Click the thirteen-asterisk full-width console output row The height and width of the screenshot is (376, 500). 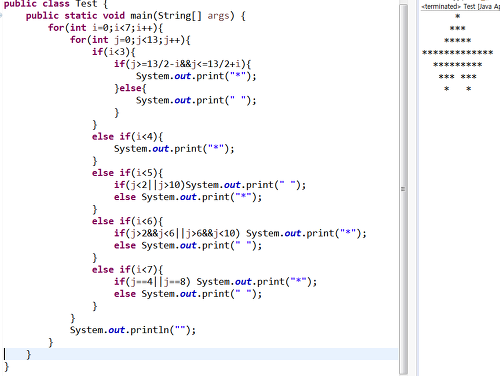pyautogui.click(x=458, y=53)
